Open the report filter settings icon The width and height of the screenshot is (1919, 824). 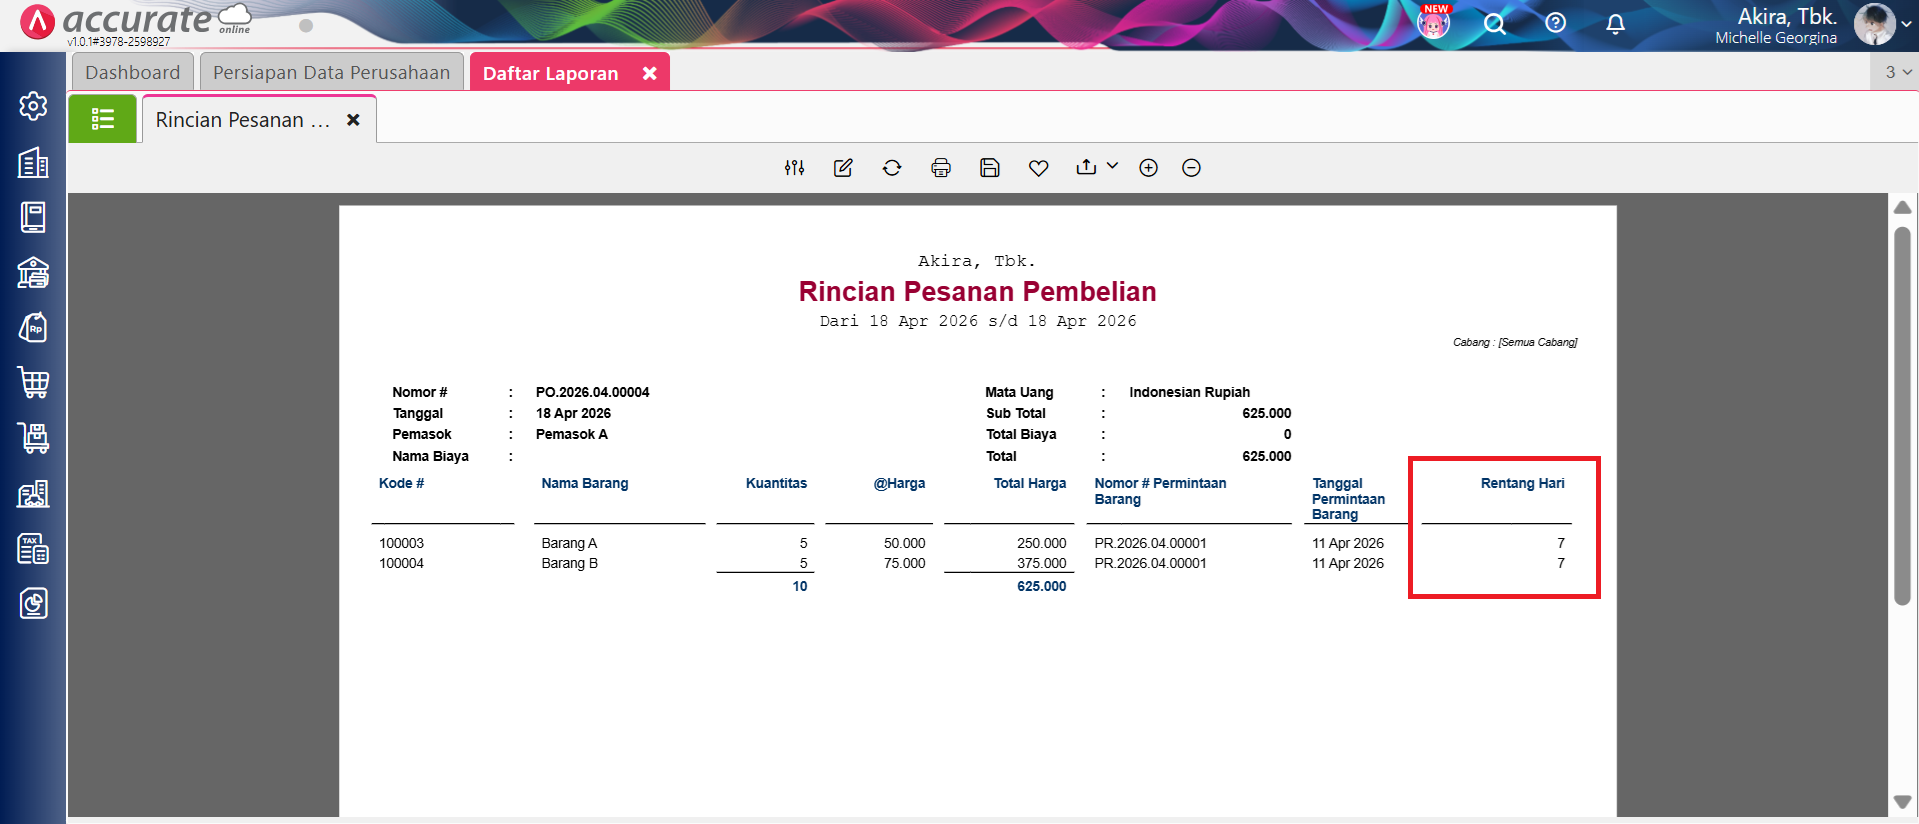(x=794, y=168)
